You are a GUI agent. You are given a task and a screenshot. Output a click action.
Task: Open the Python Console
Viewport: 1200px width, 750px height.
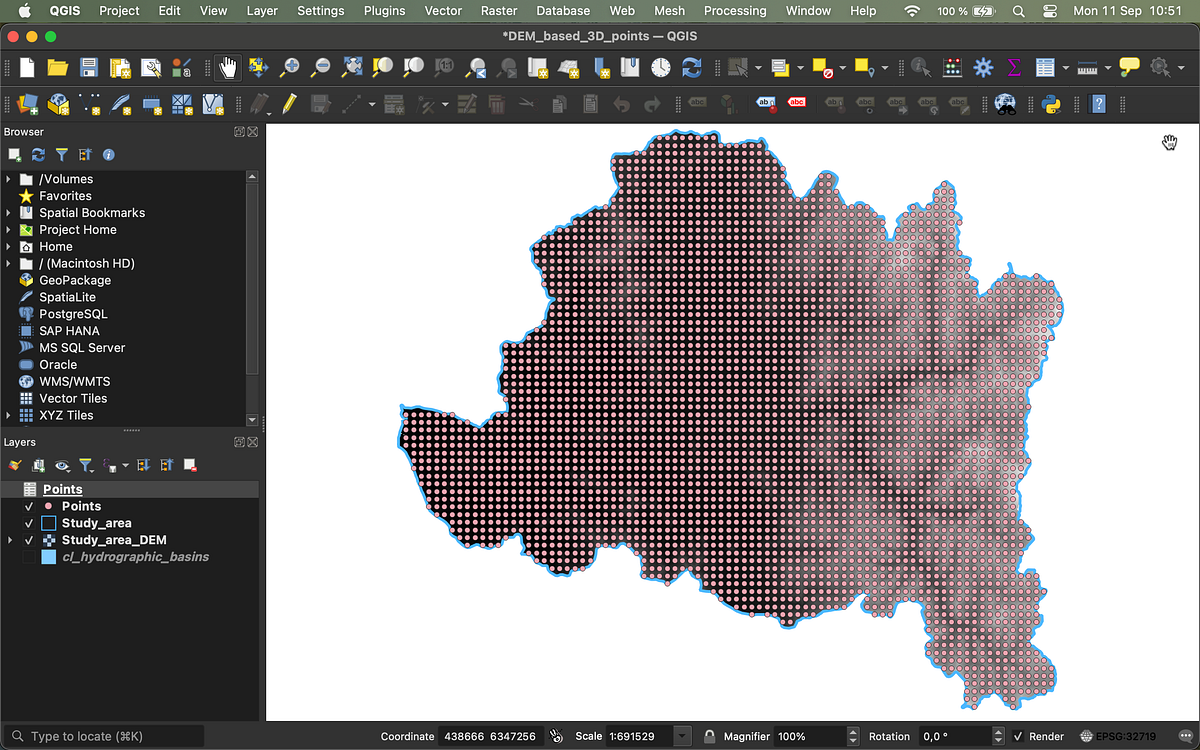[x=1050, y=104]
